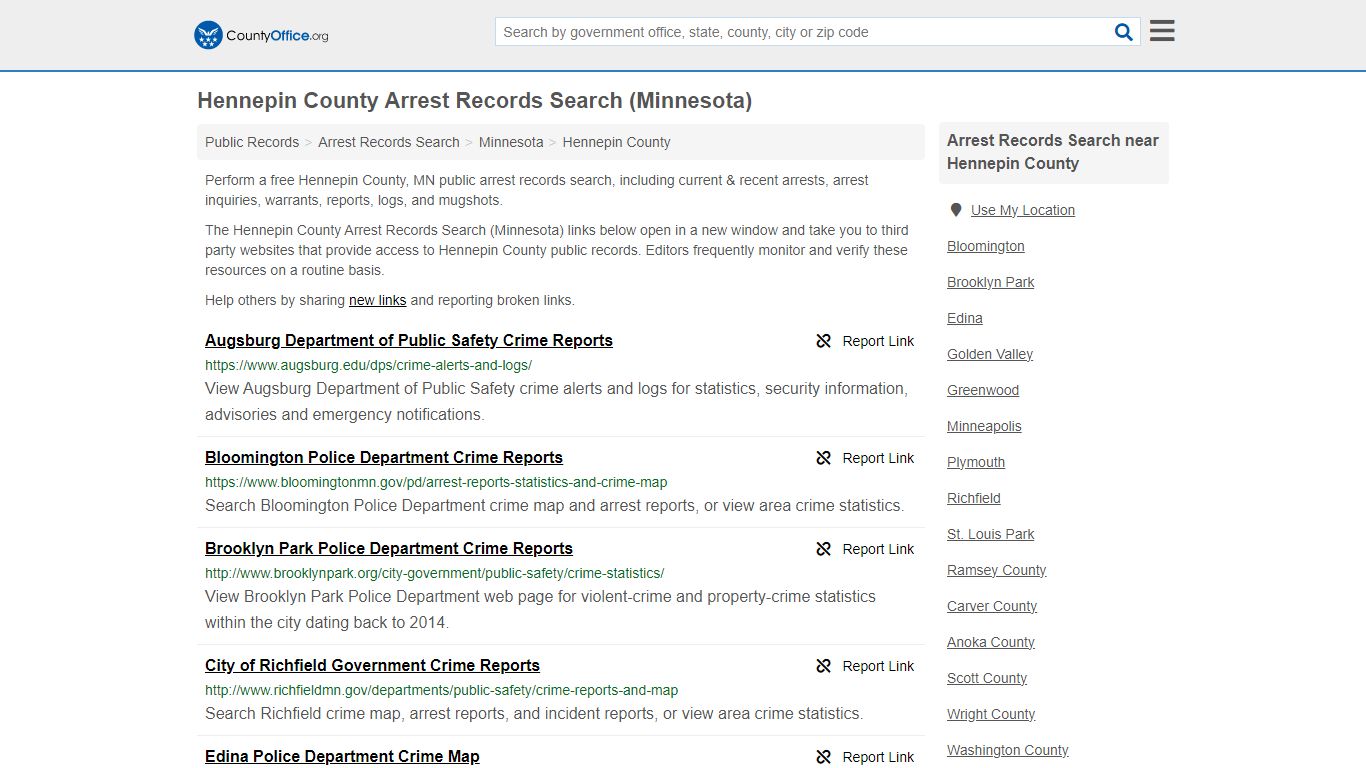Go to Public Records breadcrumb
The image size is (1366, 768).
point(252,142)
